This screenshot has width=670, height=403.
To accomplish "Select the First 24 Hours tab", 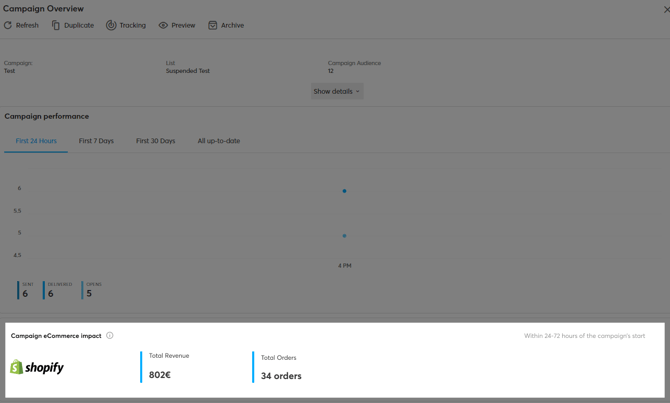I will pyautogui.click(x=36, y=141).
